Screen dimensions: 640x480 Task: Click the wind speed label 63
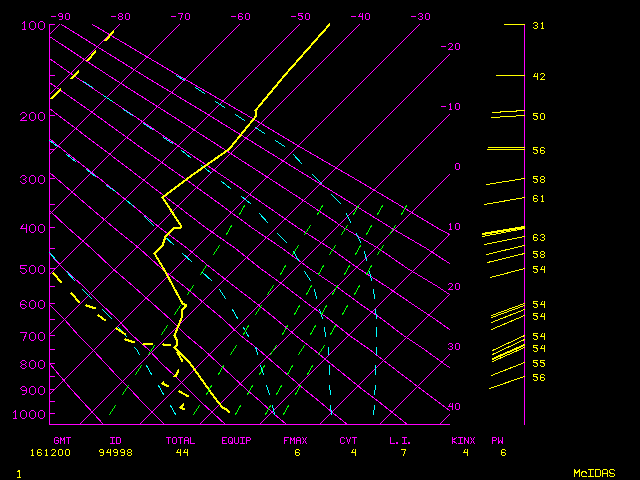pos(538,238)
